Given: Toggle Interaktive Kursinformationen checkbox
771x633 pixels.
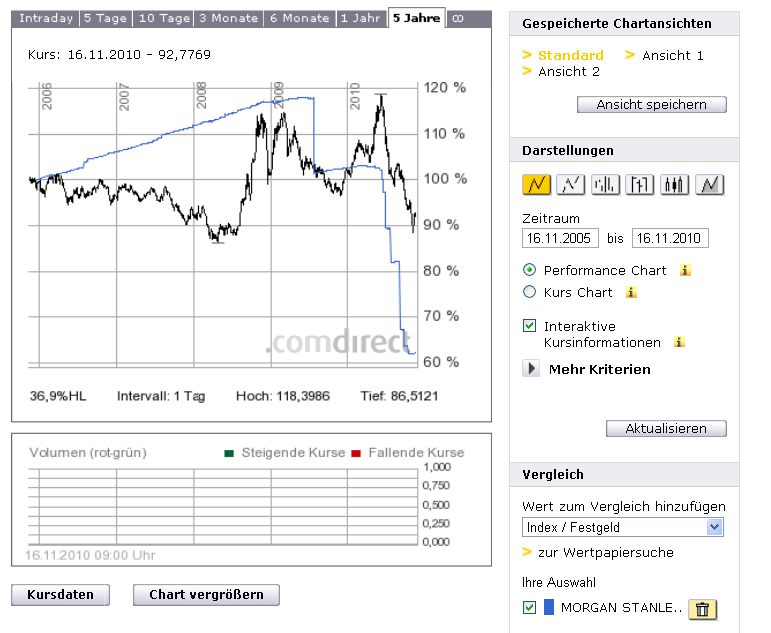Looking at the screenshot, I should 530,326.
